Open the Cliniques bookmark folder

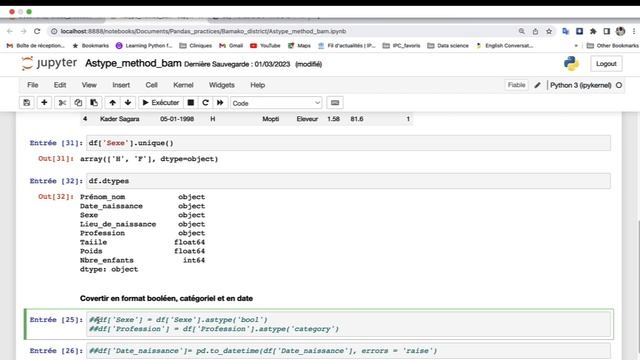pyautogui.click(x=196, y=46)
